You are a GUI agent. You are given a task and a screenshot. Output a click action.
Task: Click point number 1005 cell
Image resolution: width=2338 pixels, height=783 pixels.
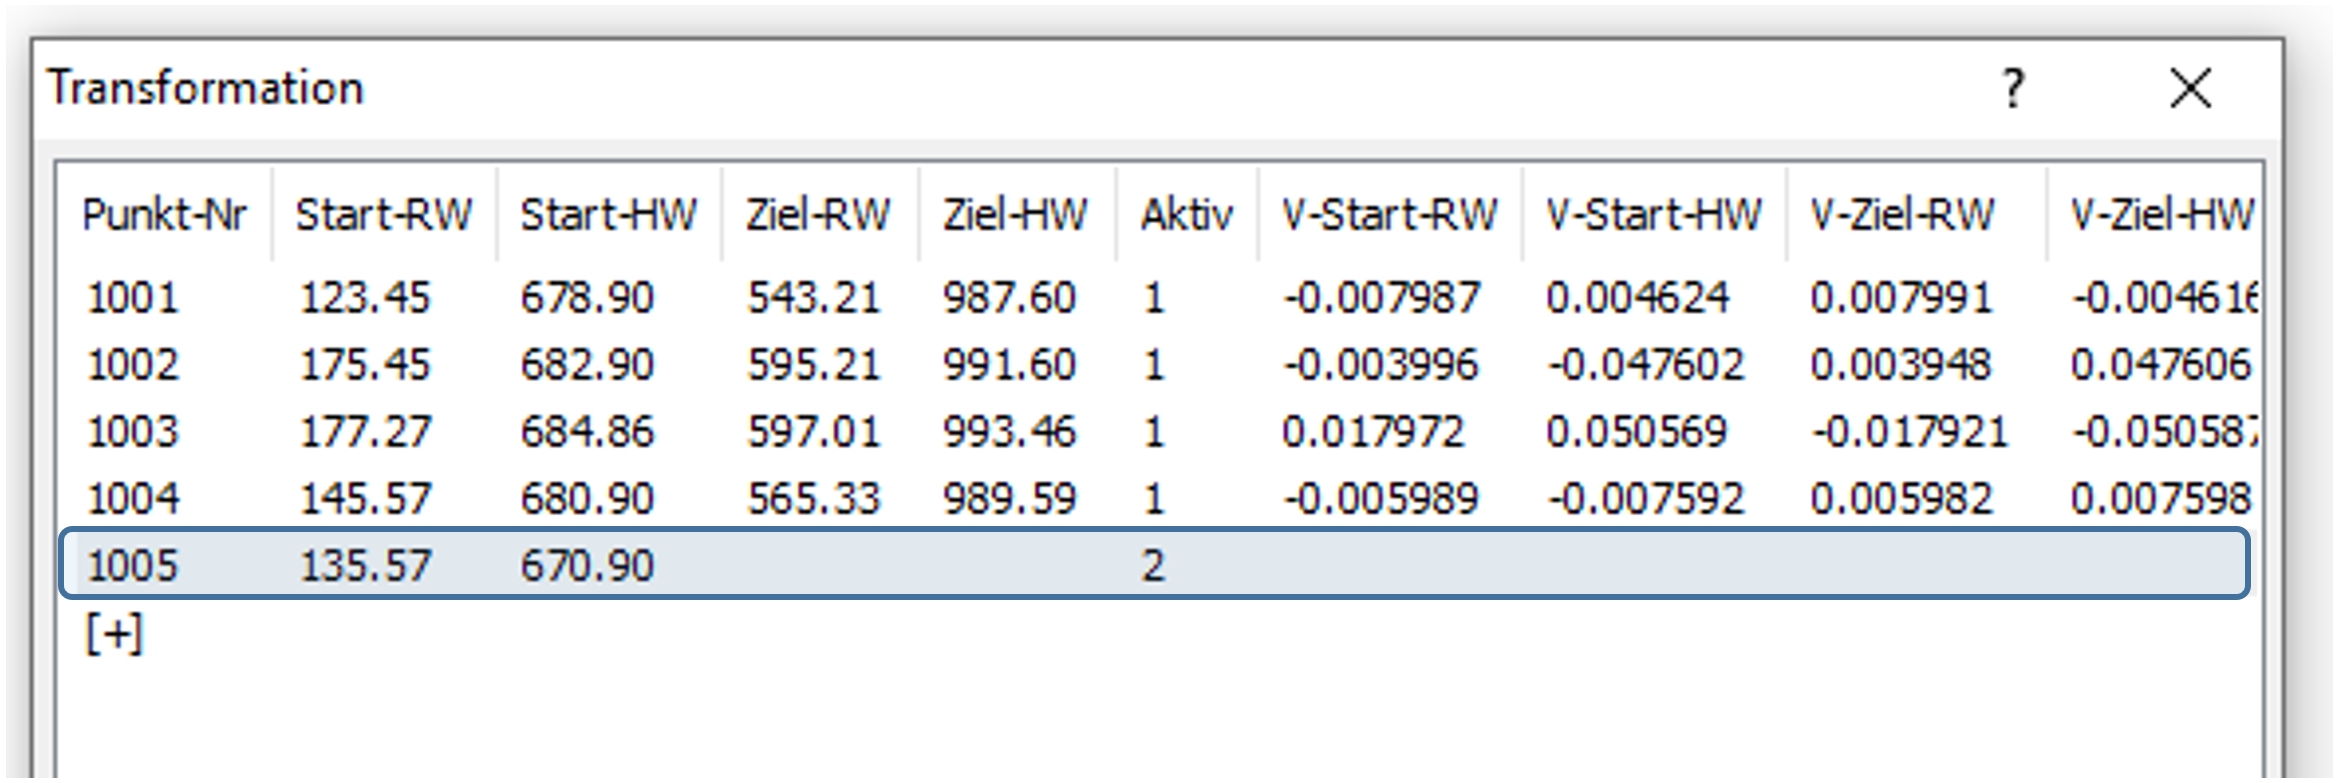pyautogui.click(x=133, y=566)
